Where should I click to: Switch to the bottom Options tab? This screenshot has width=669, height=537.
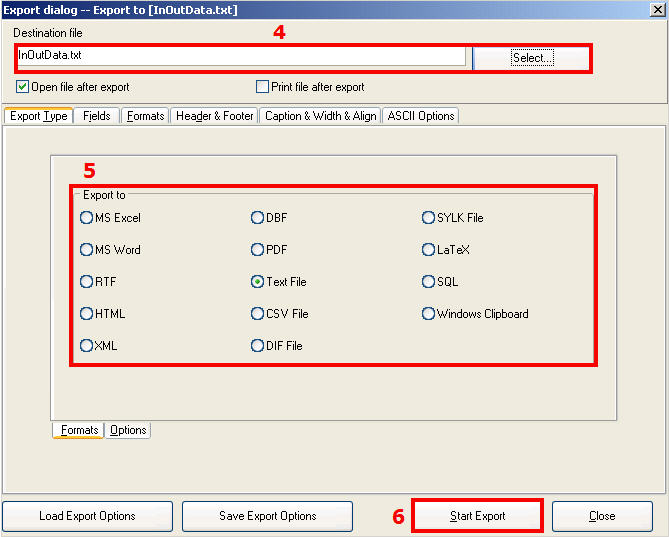(x=128, y=430)
